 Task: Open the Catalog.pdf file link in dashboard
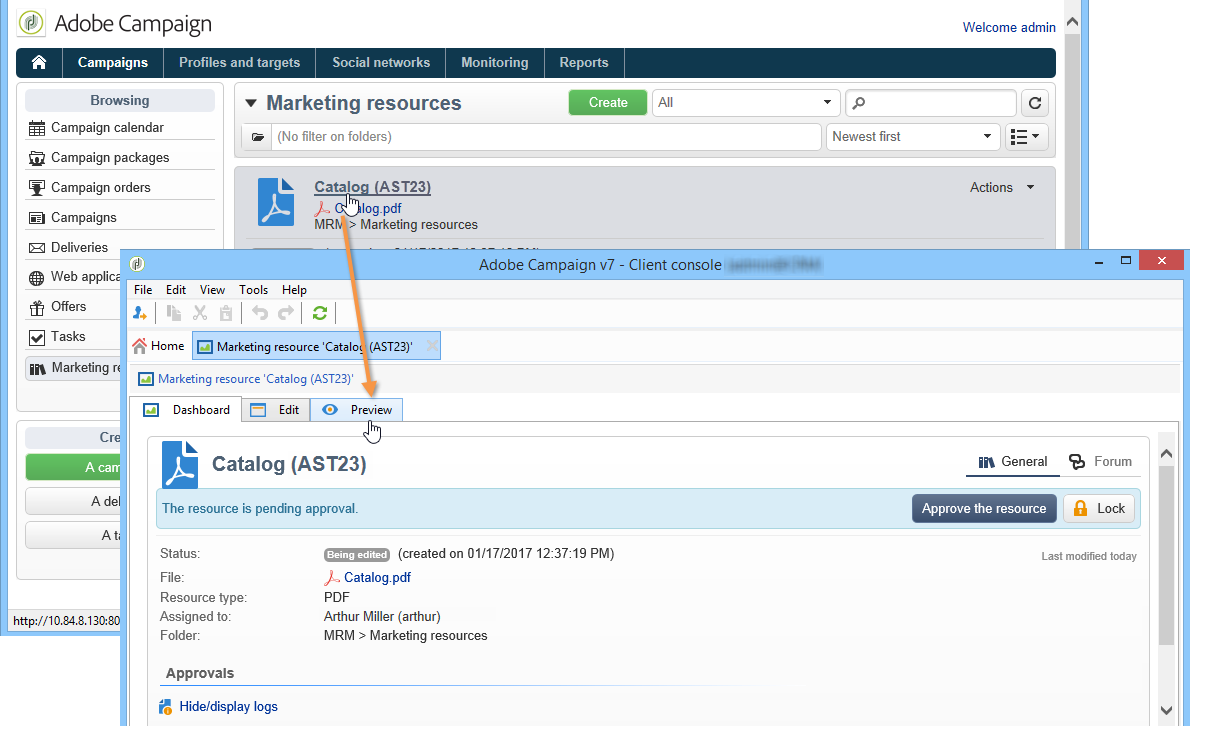tap(377, 577)
